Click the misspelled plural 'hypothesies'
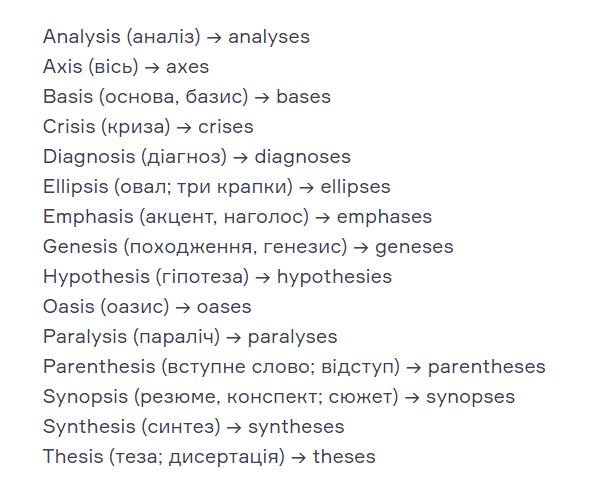 [335, 277]
